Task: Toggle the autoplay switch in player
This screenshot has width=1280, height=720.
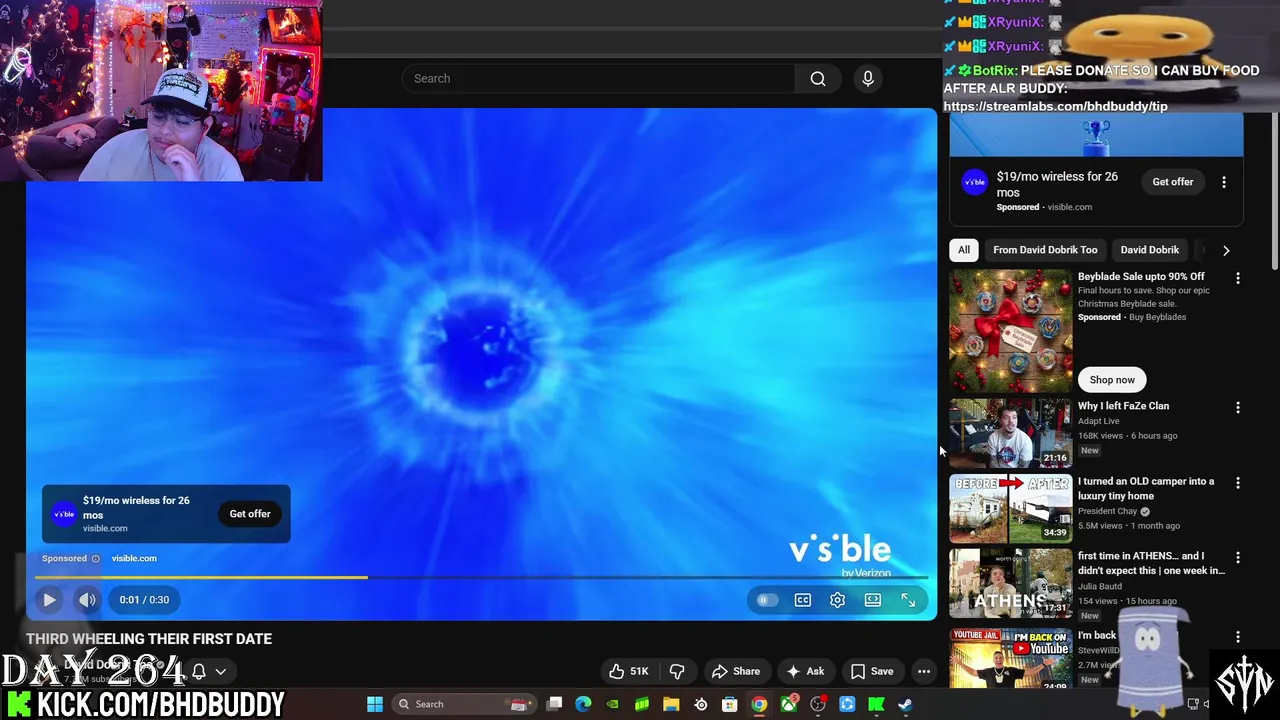Action: point(767,600)
